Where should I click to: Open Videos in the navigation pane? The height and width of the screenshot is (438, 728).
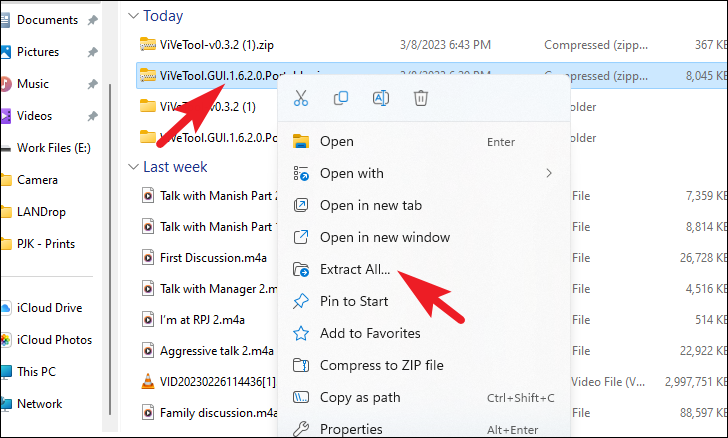(34, 116)
